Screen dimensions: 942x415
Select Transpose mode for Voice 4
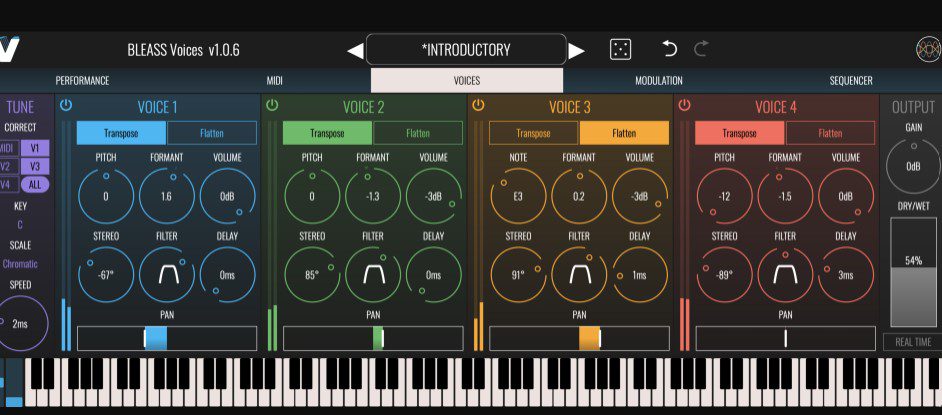pos(740,133)
